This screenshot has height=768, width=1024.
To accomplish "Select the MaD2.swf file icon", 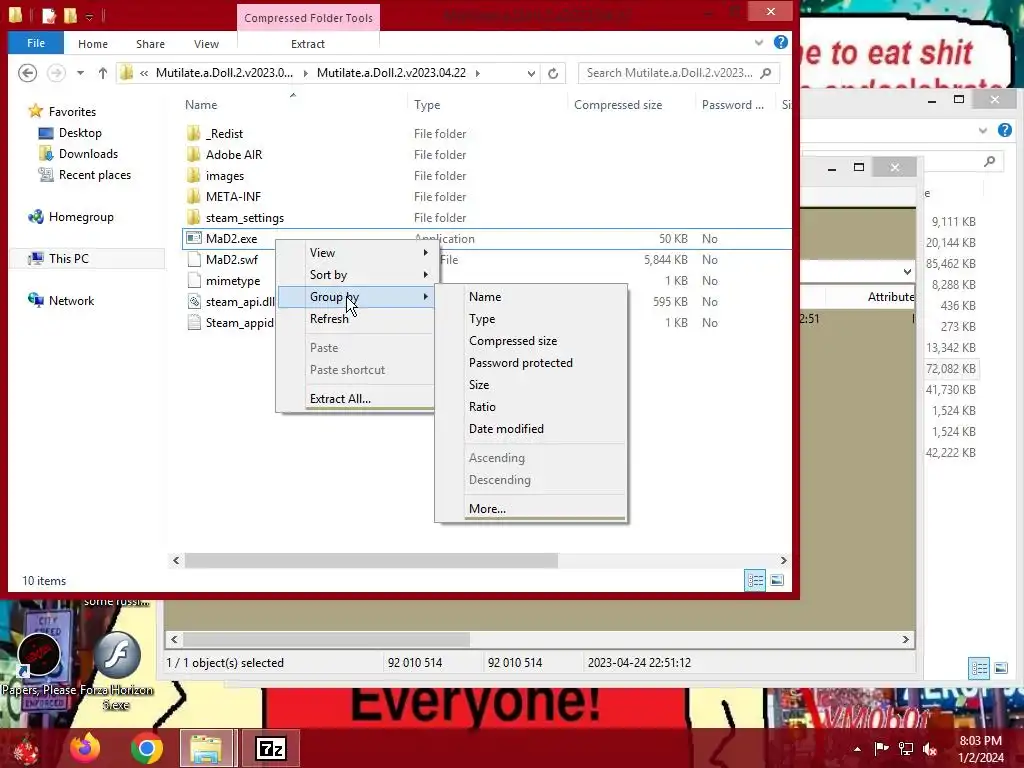I will (x=194, y=260).
